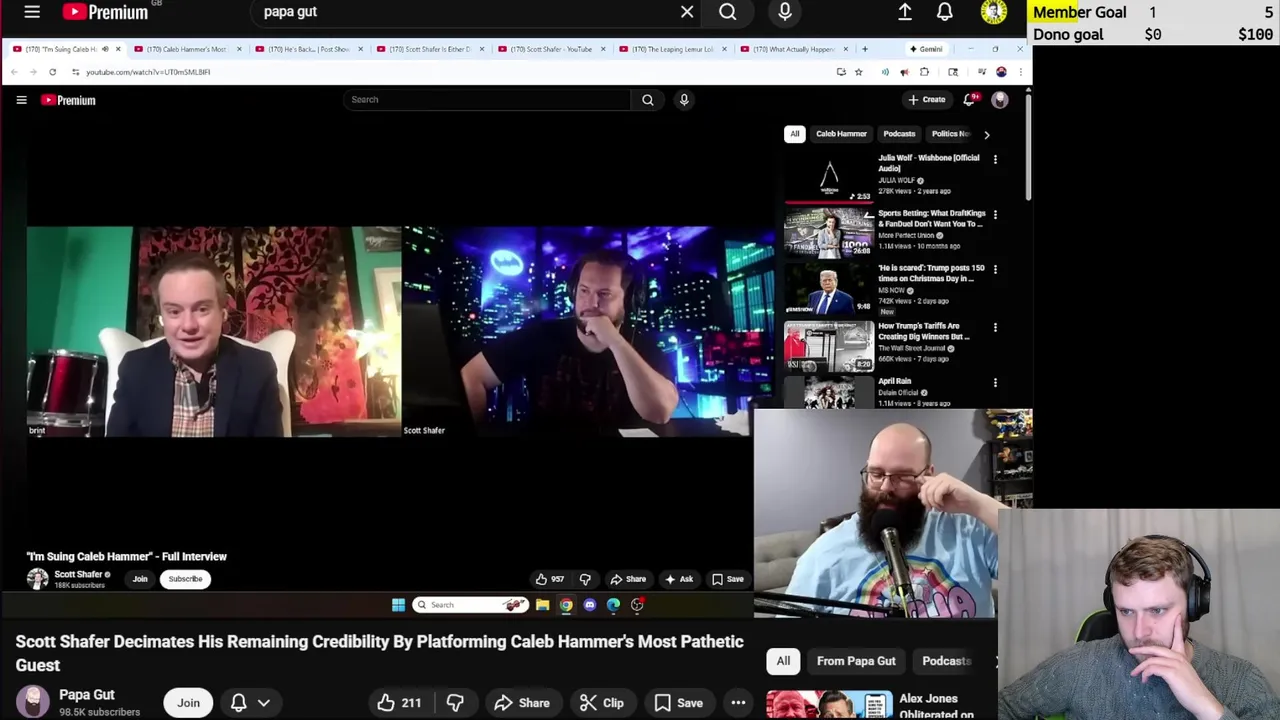Open Scott Shafer channel name link
This screenshot has width=1280, height=720.
pyautogui.click(x=78, y=575)
